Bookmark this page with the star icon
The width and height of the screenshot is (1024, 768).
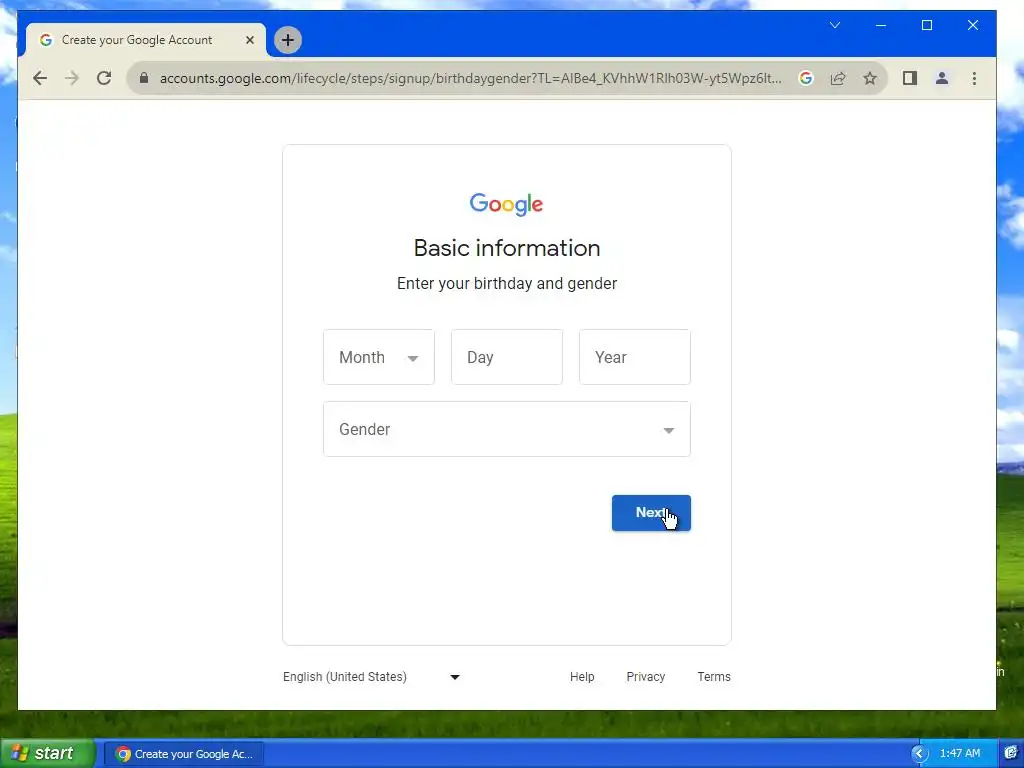coord(870,78)
